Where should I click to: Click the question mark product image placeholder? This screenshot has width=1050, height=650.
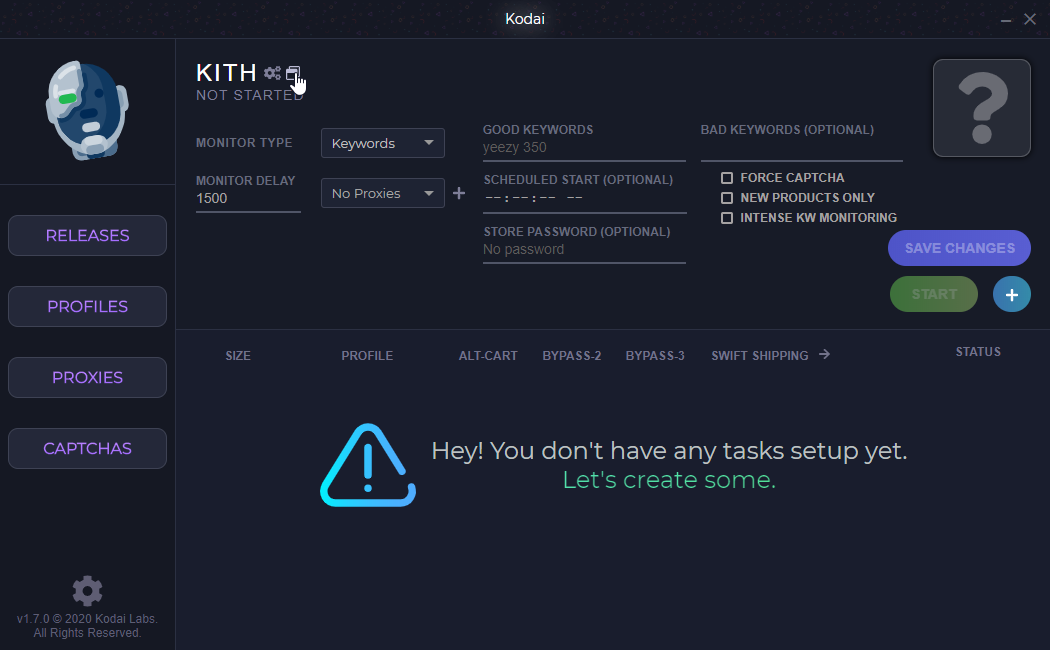pyautogui.click(x=981, y=108)
